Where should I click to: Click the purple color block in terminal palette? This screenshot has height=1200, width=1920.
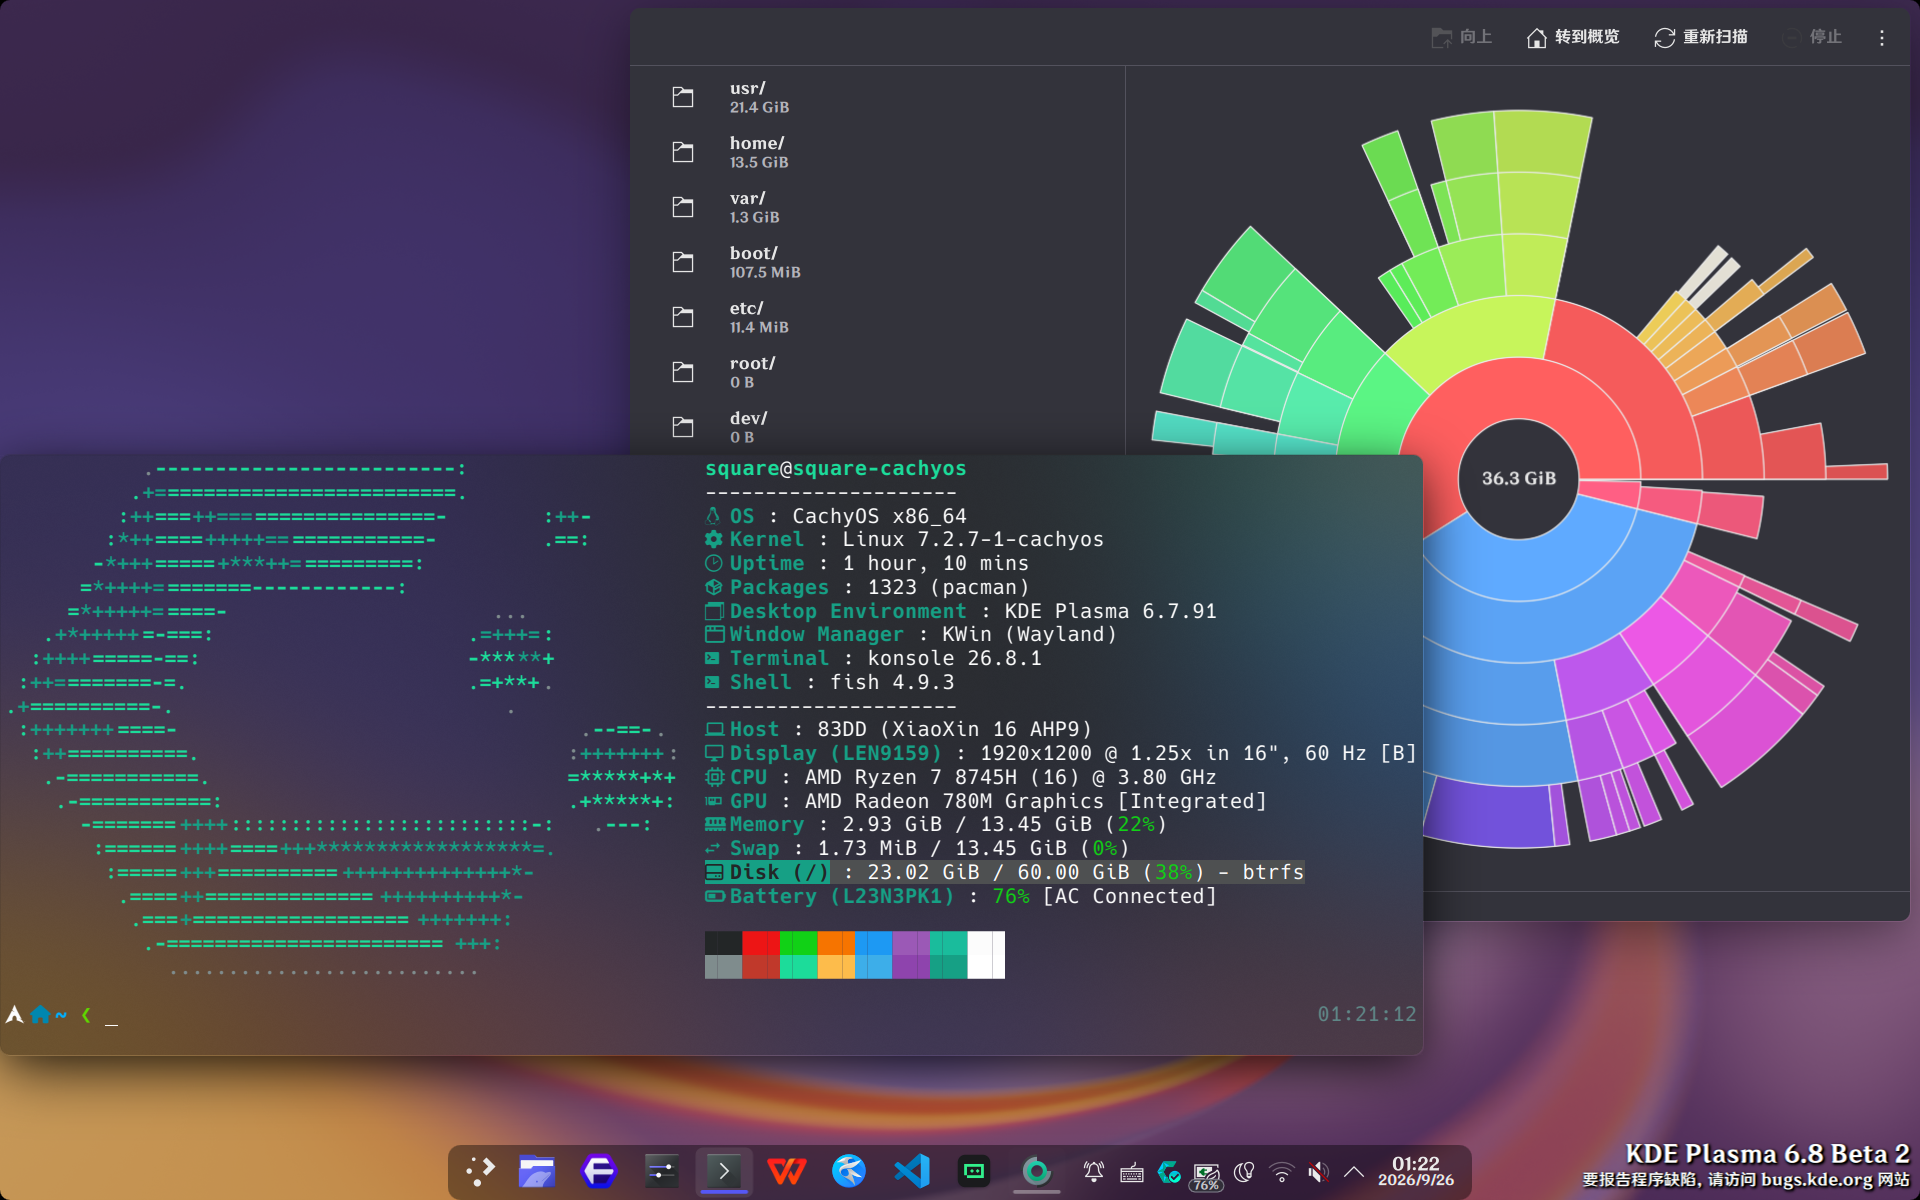911,943
